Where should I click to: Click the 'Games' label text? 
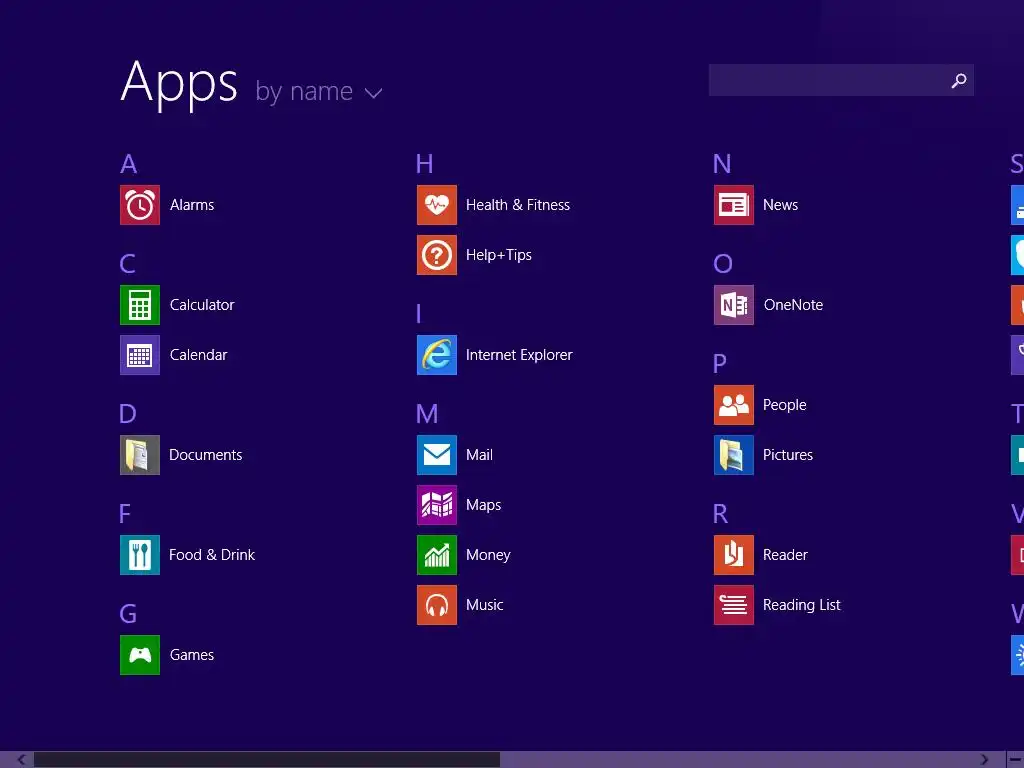[x=192, y=655]
